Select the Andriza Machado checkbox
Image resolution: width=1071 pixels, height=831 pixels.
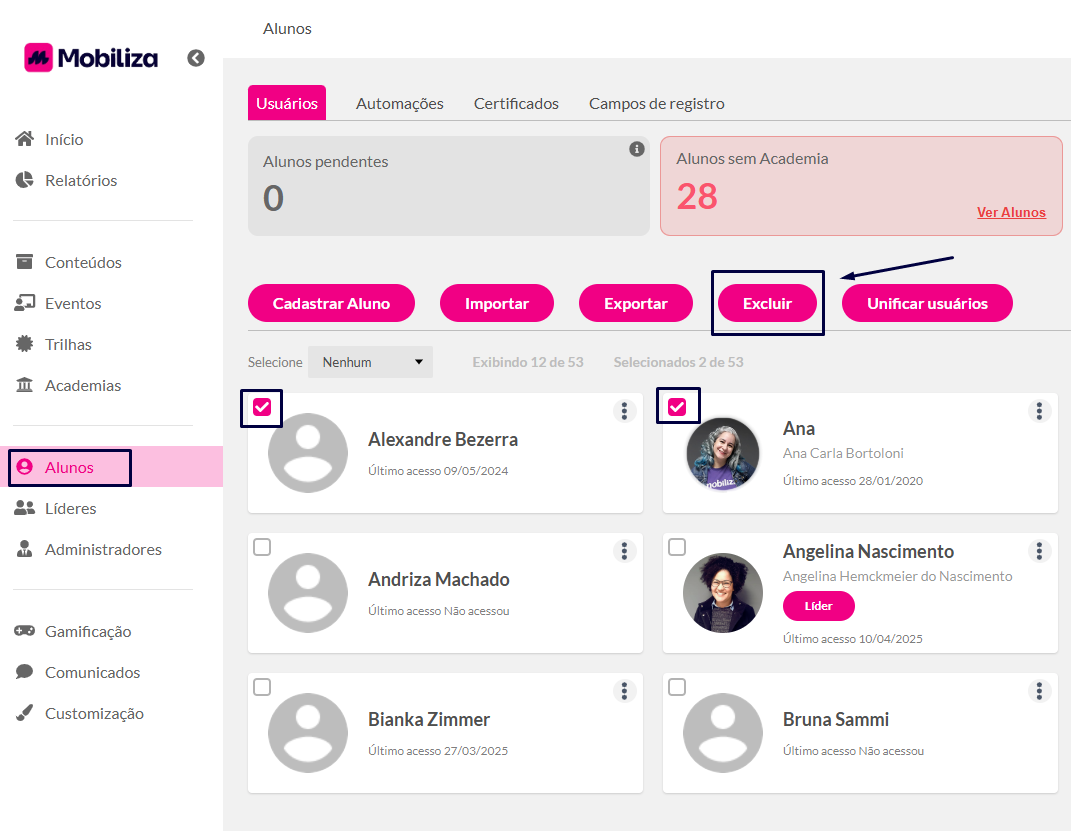pos(262,547)
